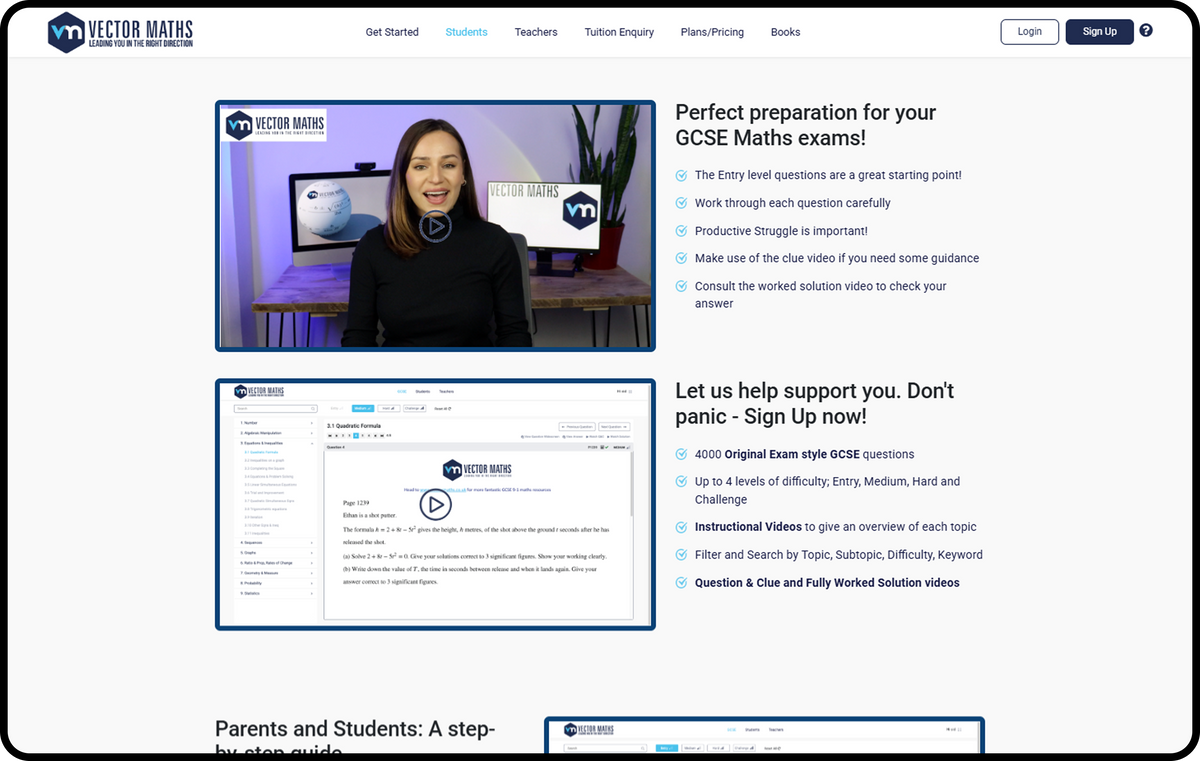Screen dimensions: 1200x761
Task: Click the "Let us help support you" heading
Action: (x=815, y=403)
